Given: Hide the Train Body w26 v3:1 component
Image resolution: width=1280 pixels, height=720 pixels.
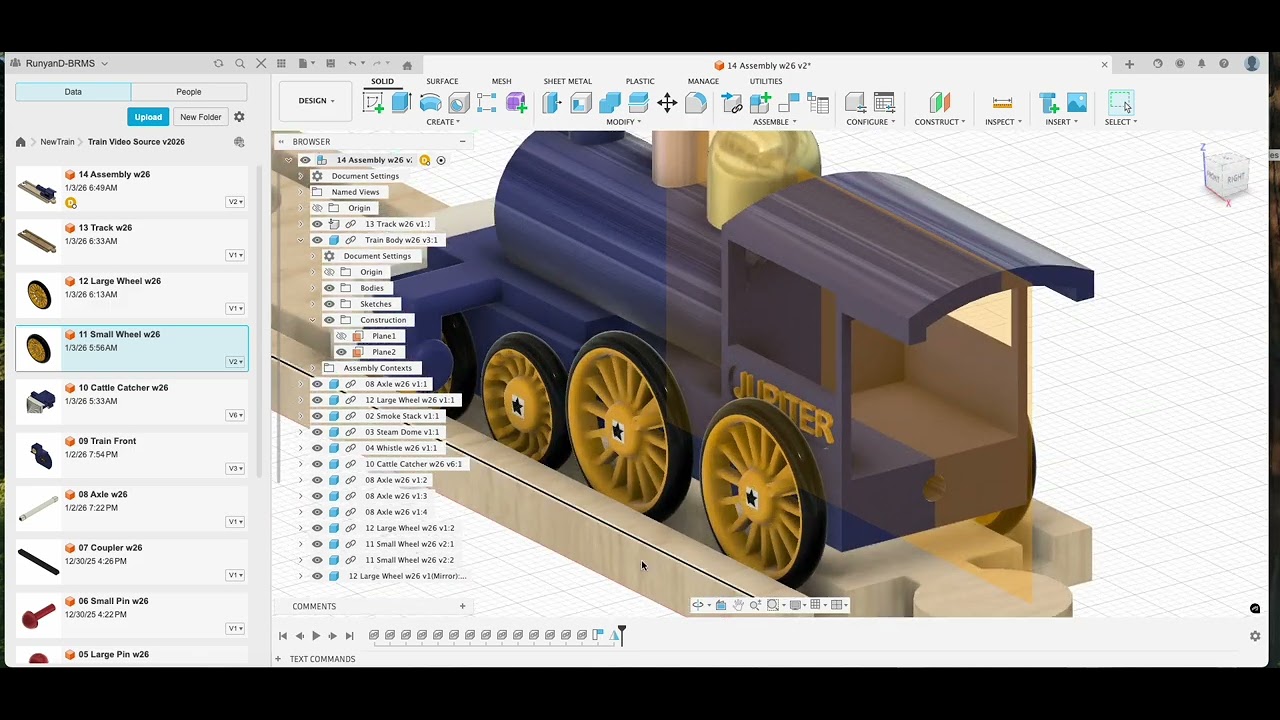Looking at the screenshot, I should pyautogui.click(x=317, y=240).
